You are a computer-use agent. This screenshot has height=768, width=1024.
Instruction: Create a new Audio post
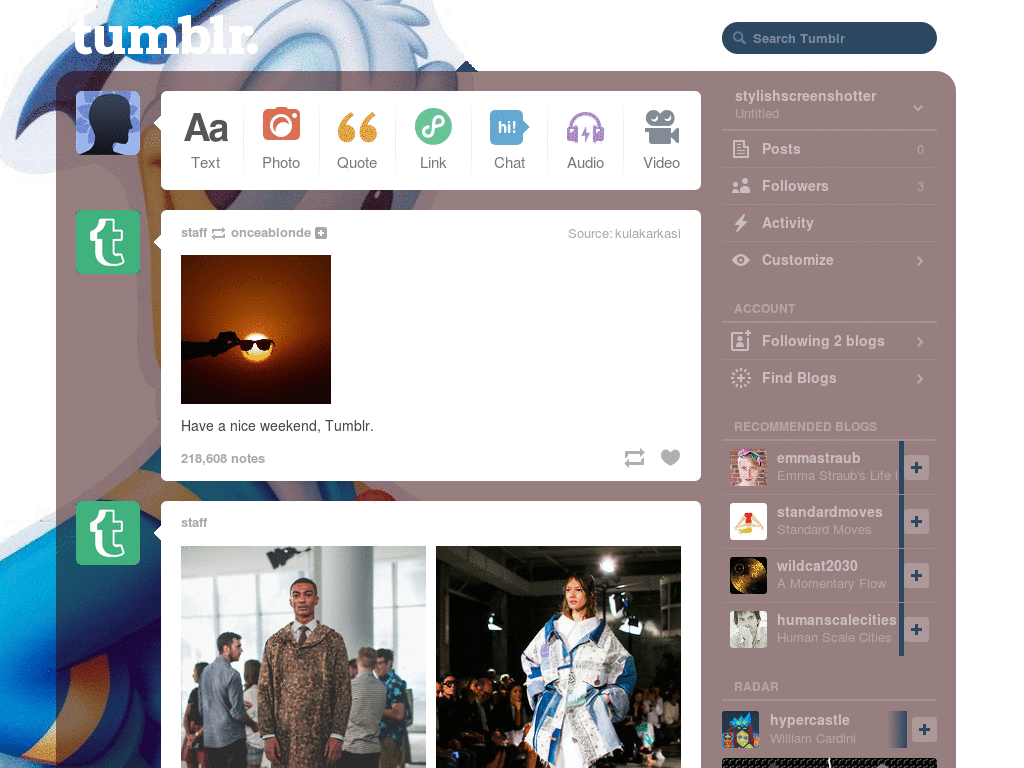tap(585, 140)
